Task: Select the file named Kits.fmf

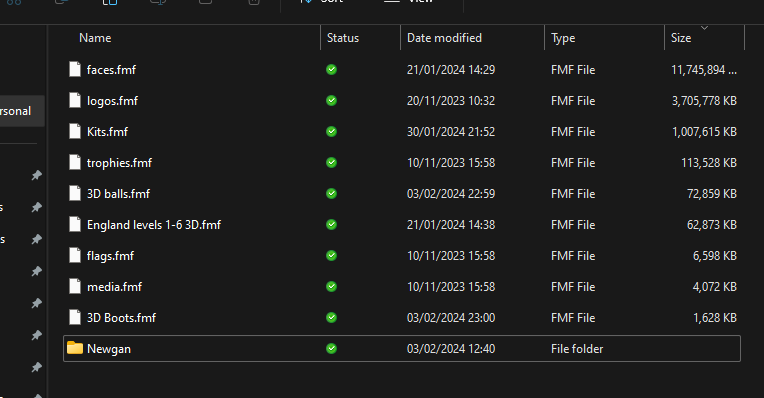Action: pos(107,132)
